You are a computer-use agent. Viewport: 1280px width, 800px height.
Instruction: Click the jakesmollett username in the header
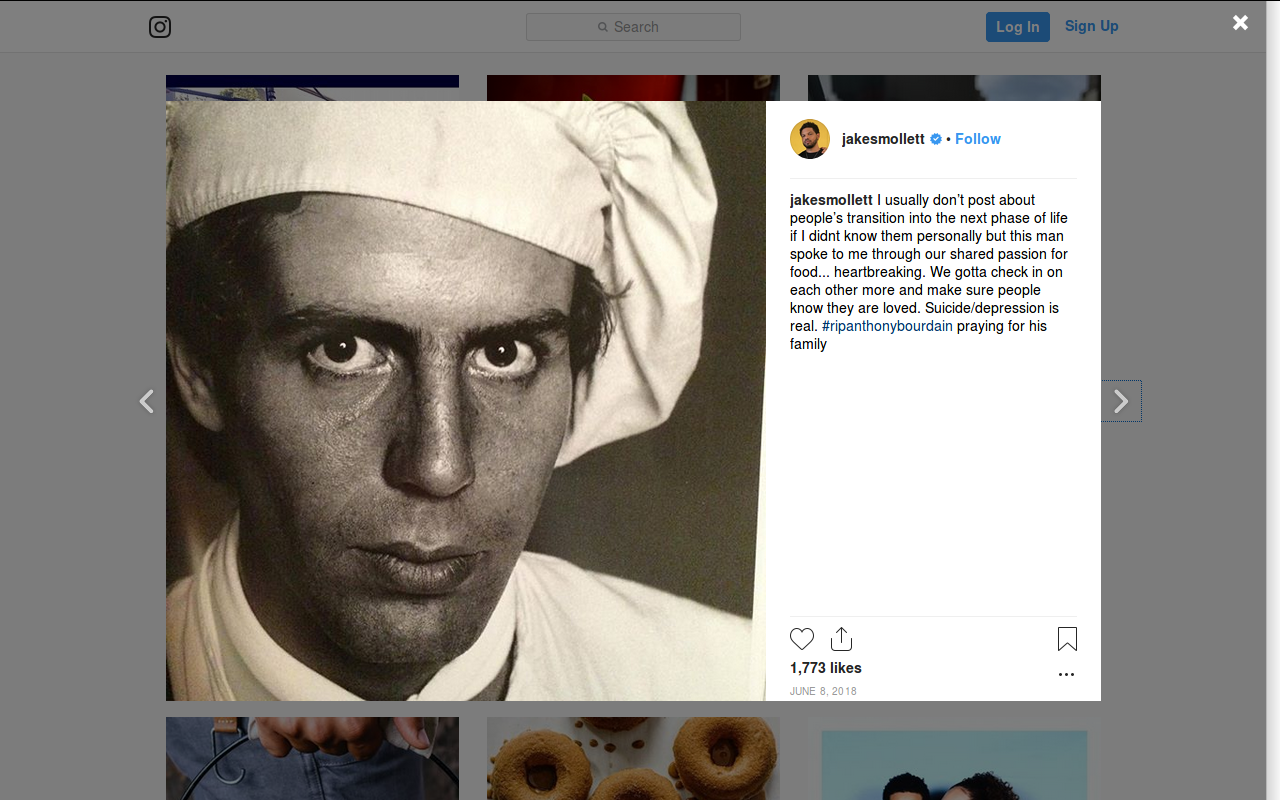click(883, 139)
